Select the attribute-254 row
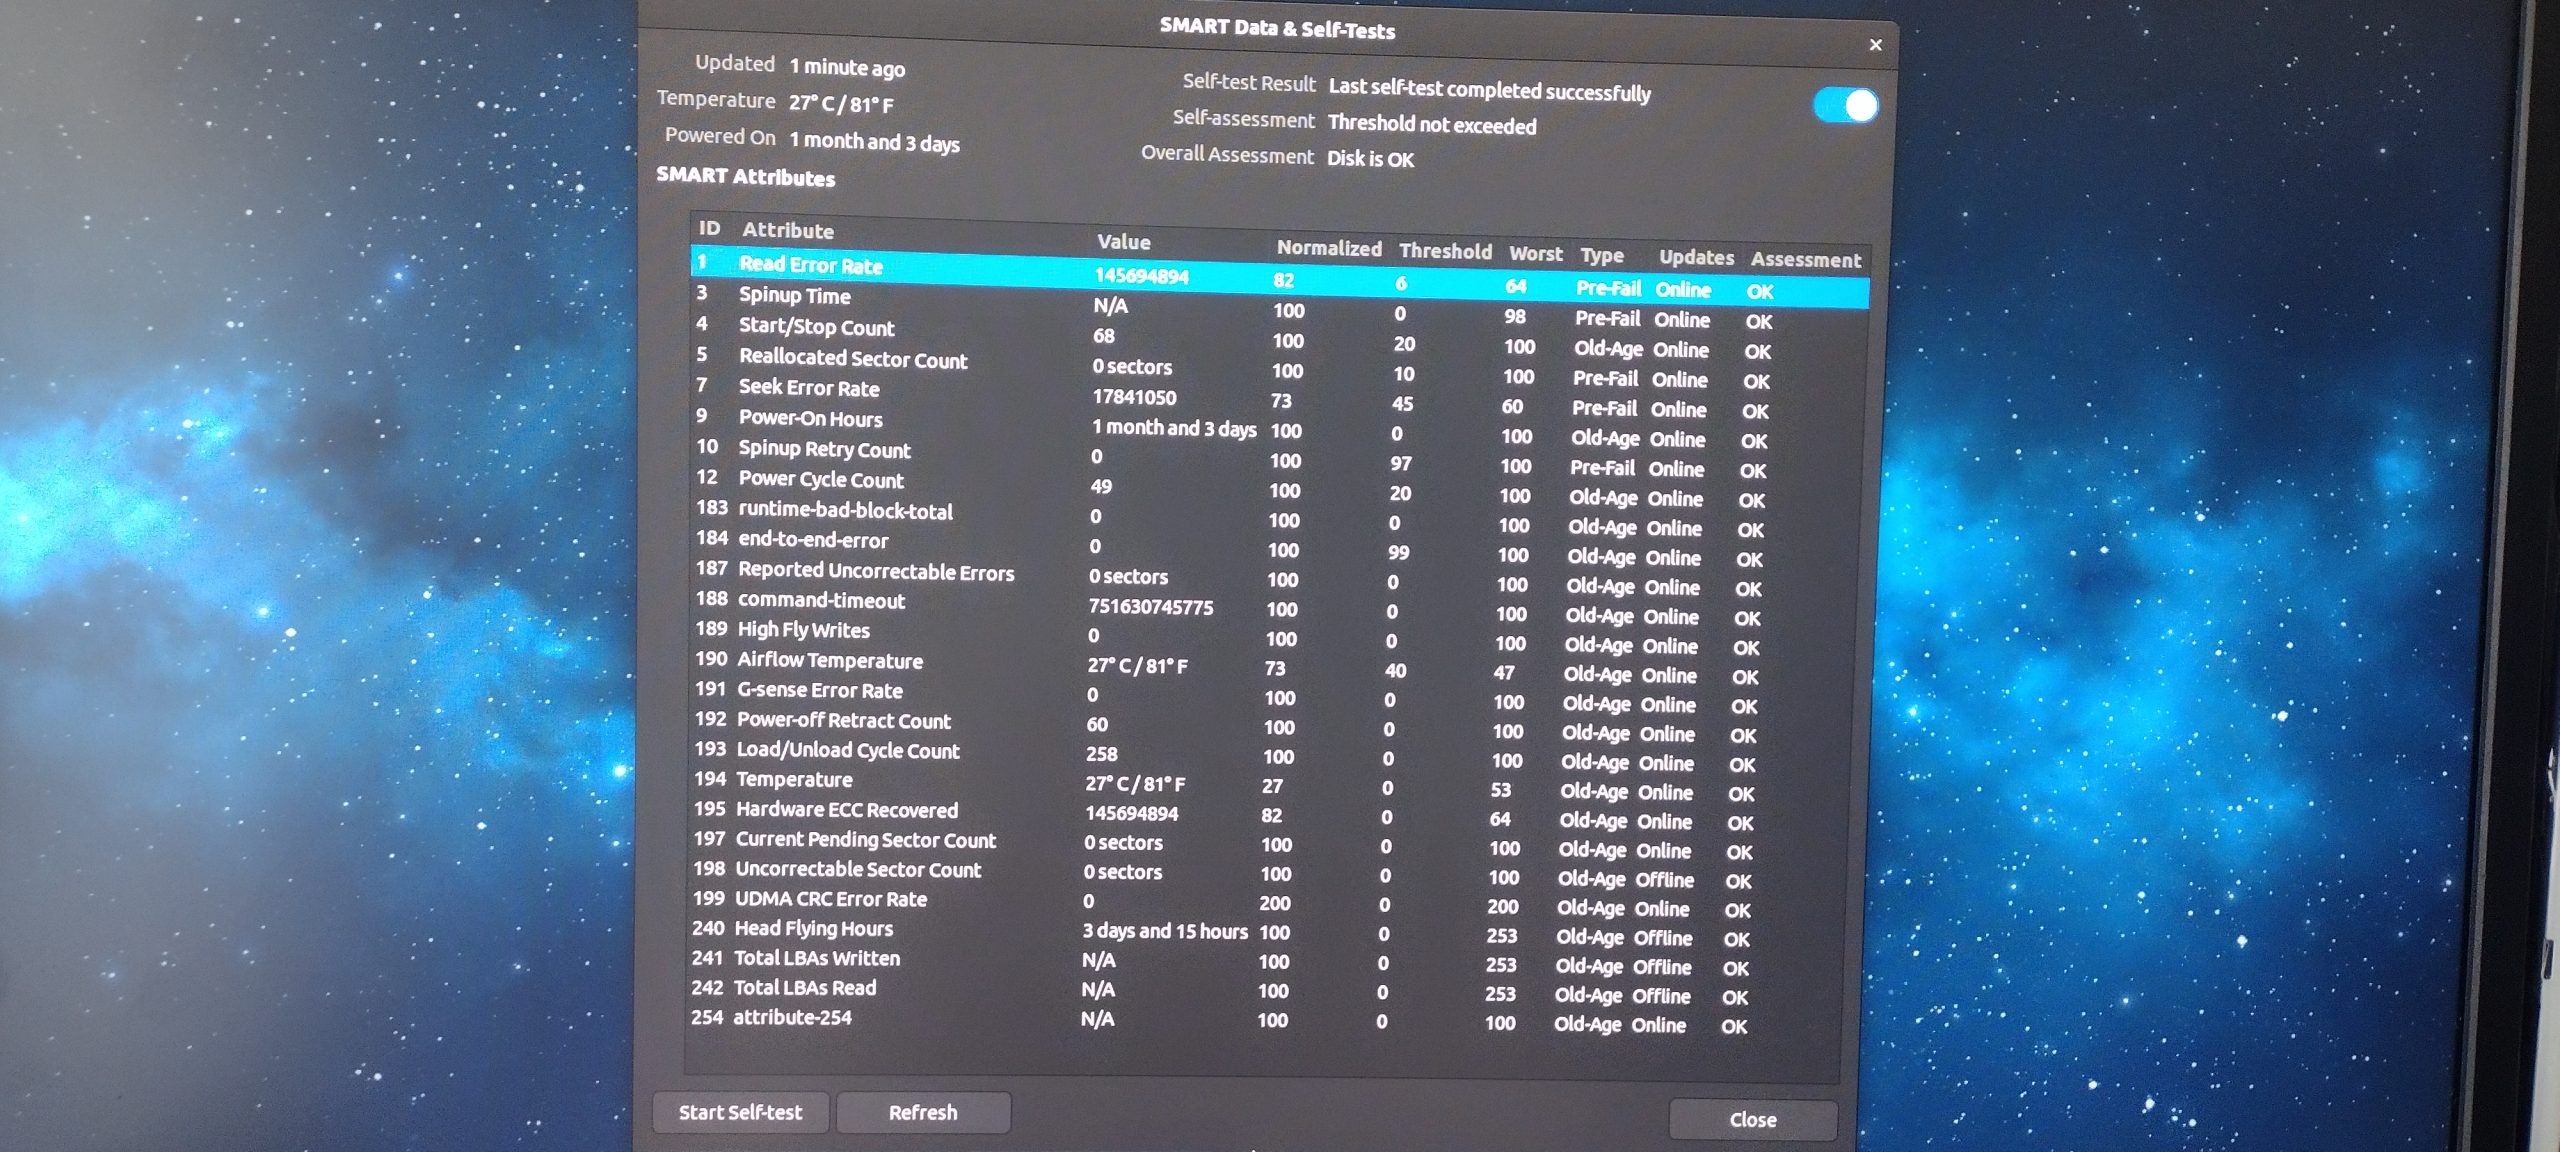The image size is (2560, 1152). pyautogui.click(x=1266, y=1020)
